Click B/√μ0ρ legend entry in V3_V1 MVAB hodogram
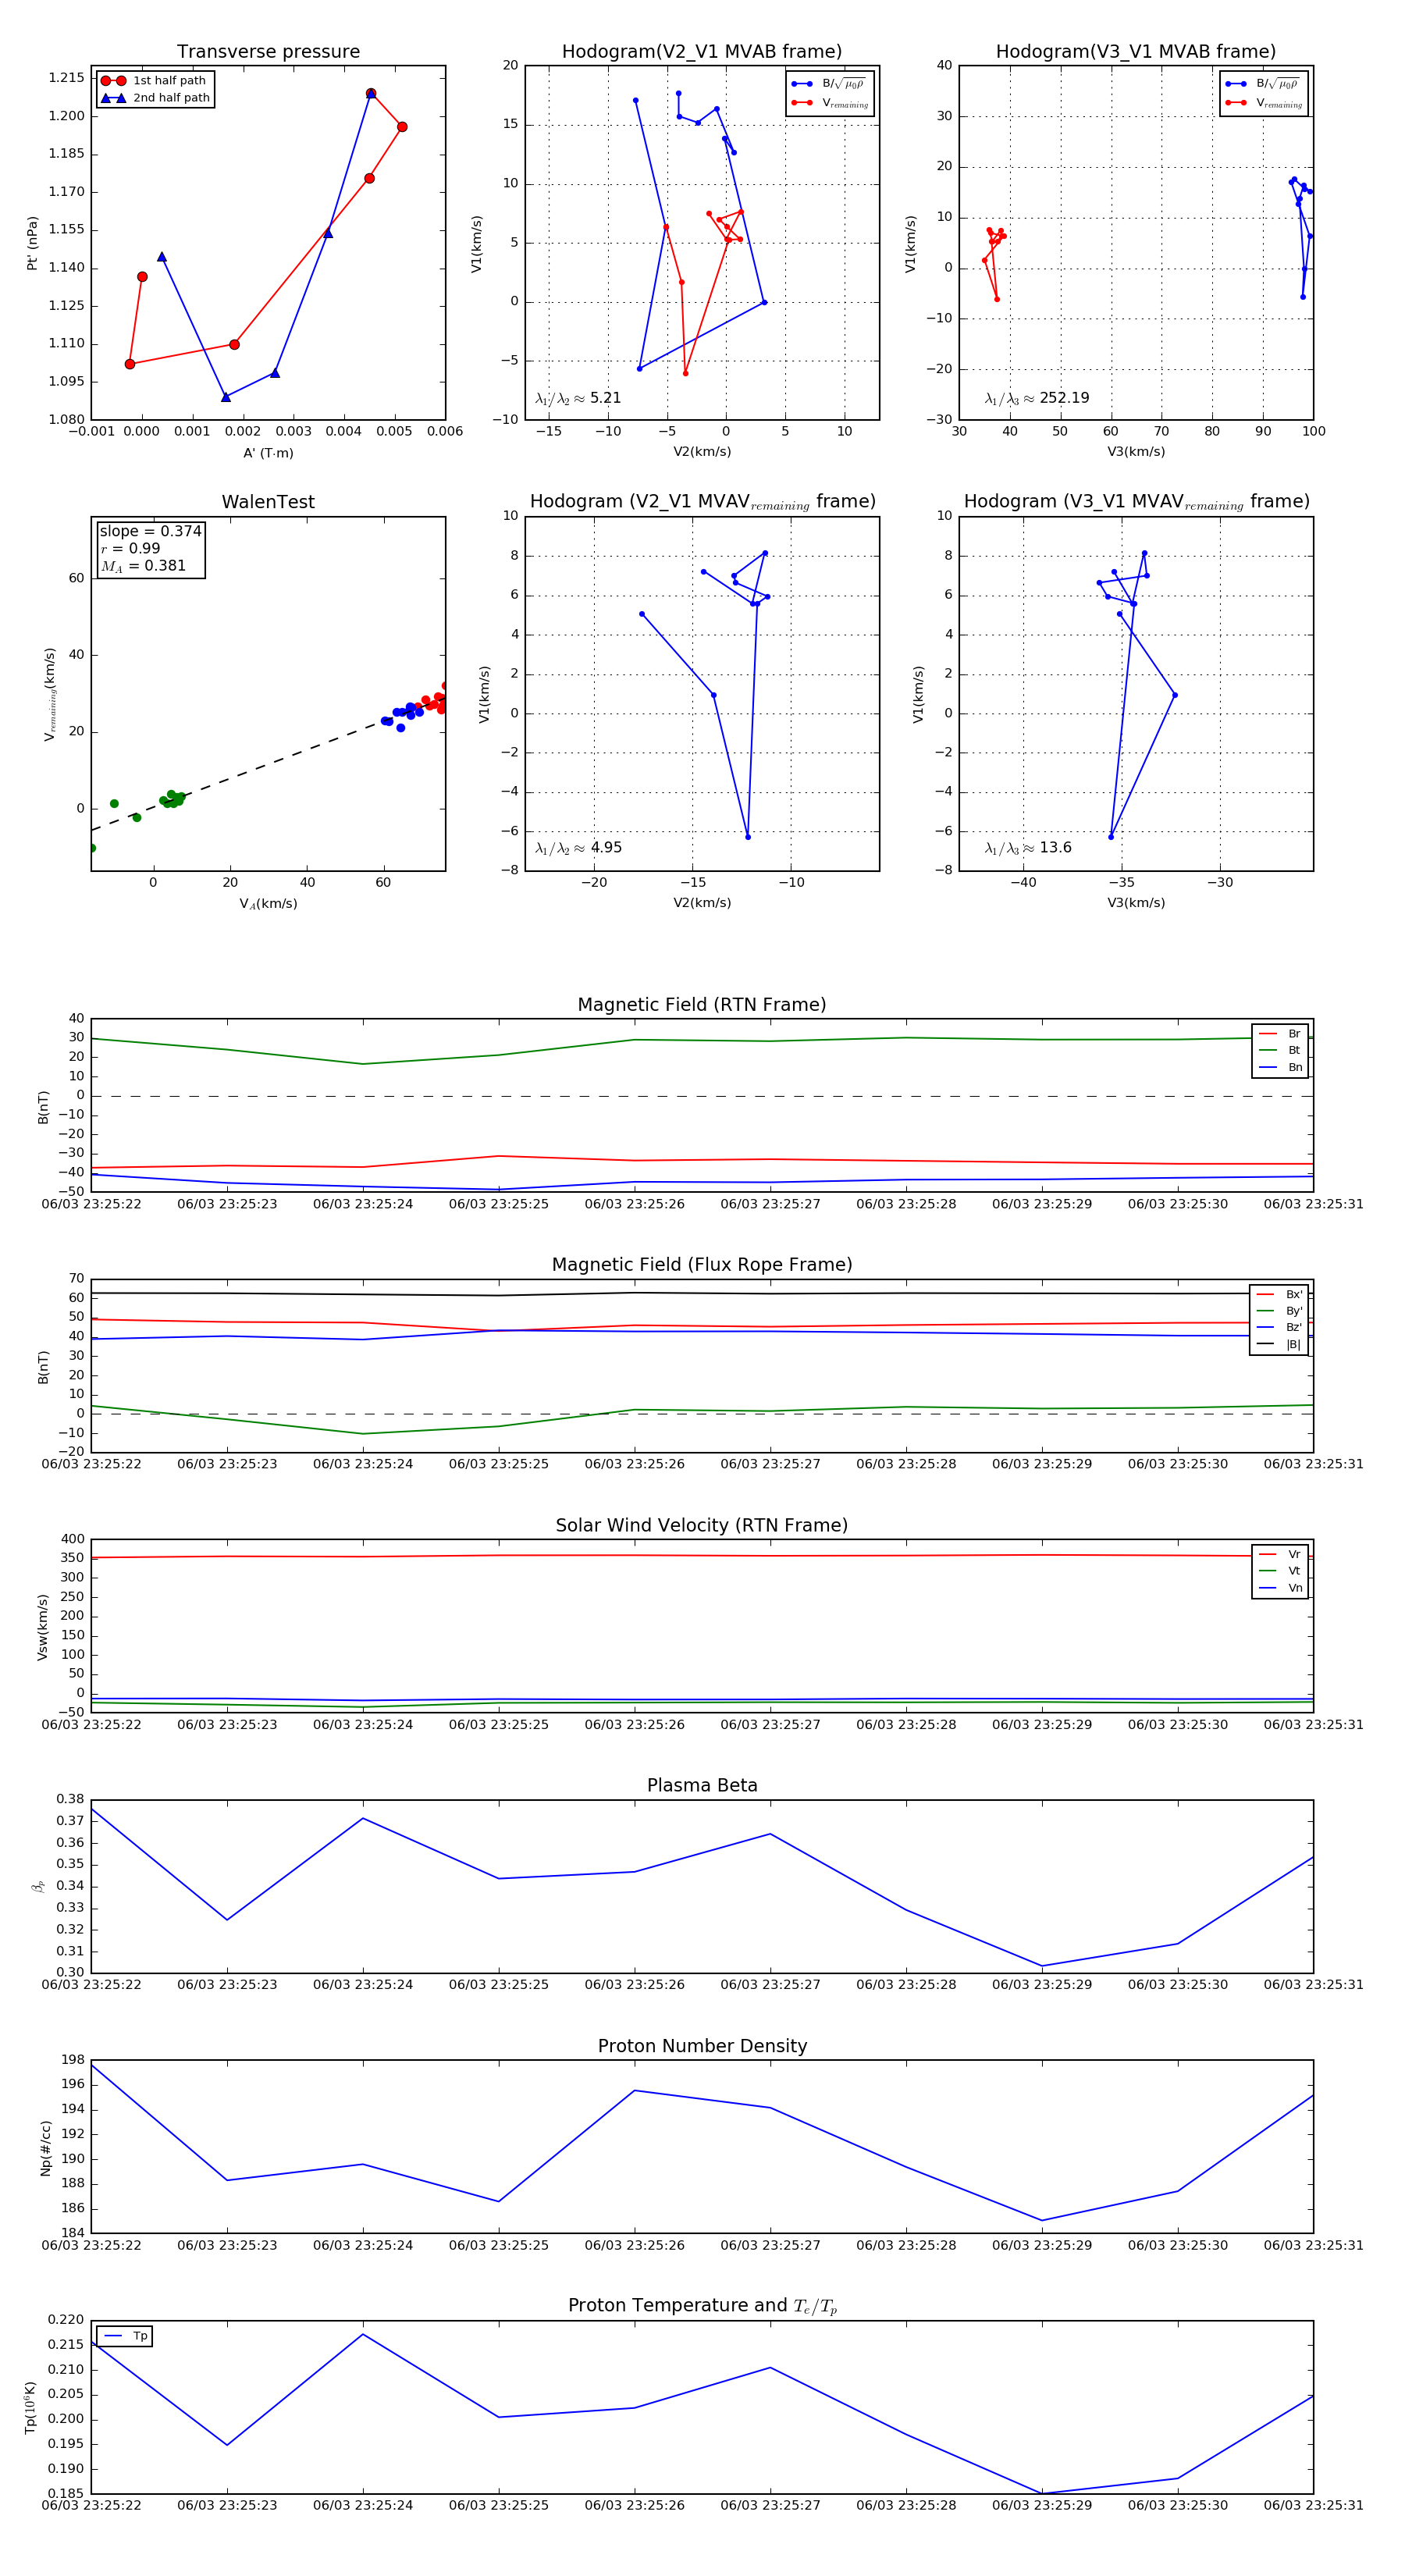Image resolution: width=1405 pixels, height=2576 pixels. coord(1263,84)
